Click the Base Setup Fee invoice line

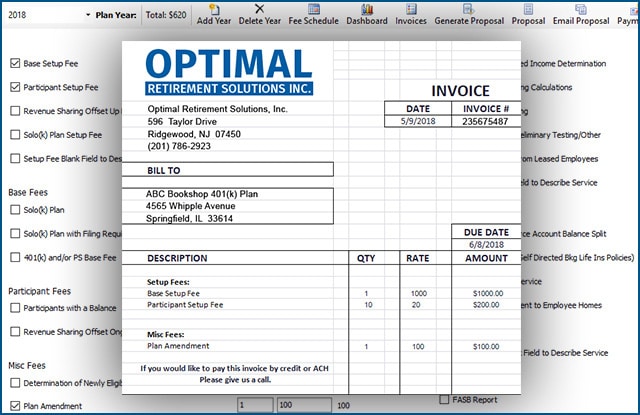[173, 293]
